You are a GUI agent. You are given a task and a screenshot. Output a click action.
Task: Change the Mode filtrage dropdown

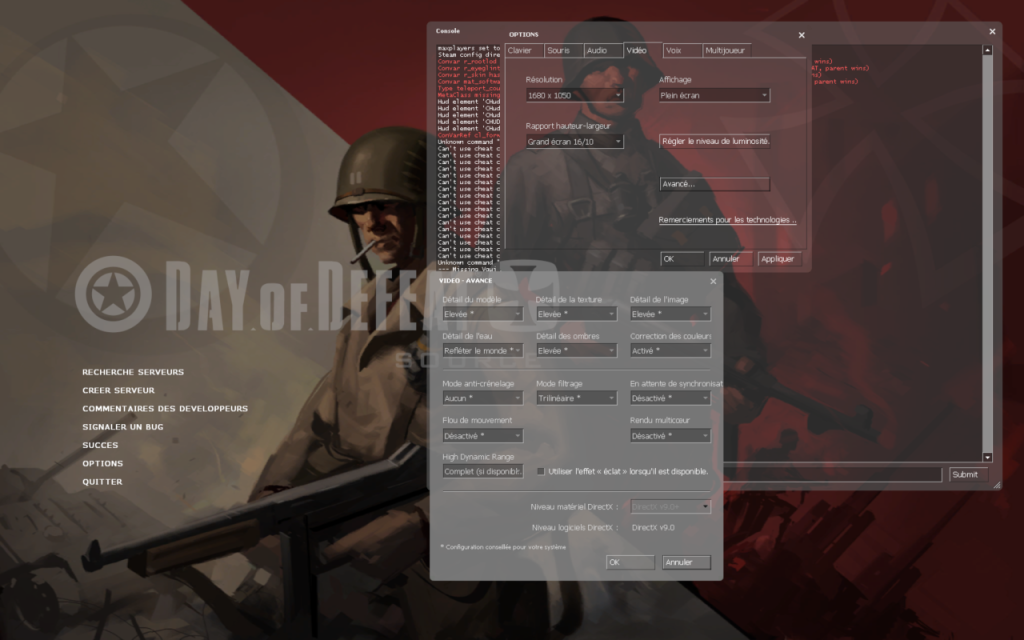click(576, 398)
